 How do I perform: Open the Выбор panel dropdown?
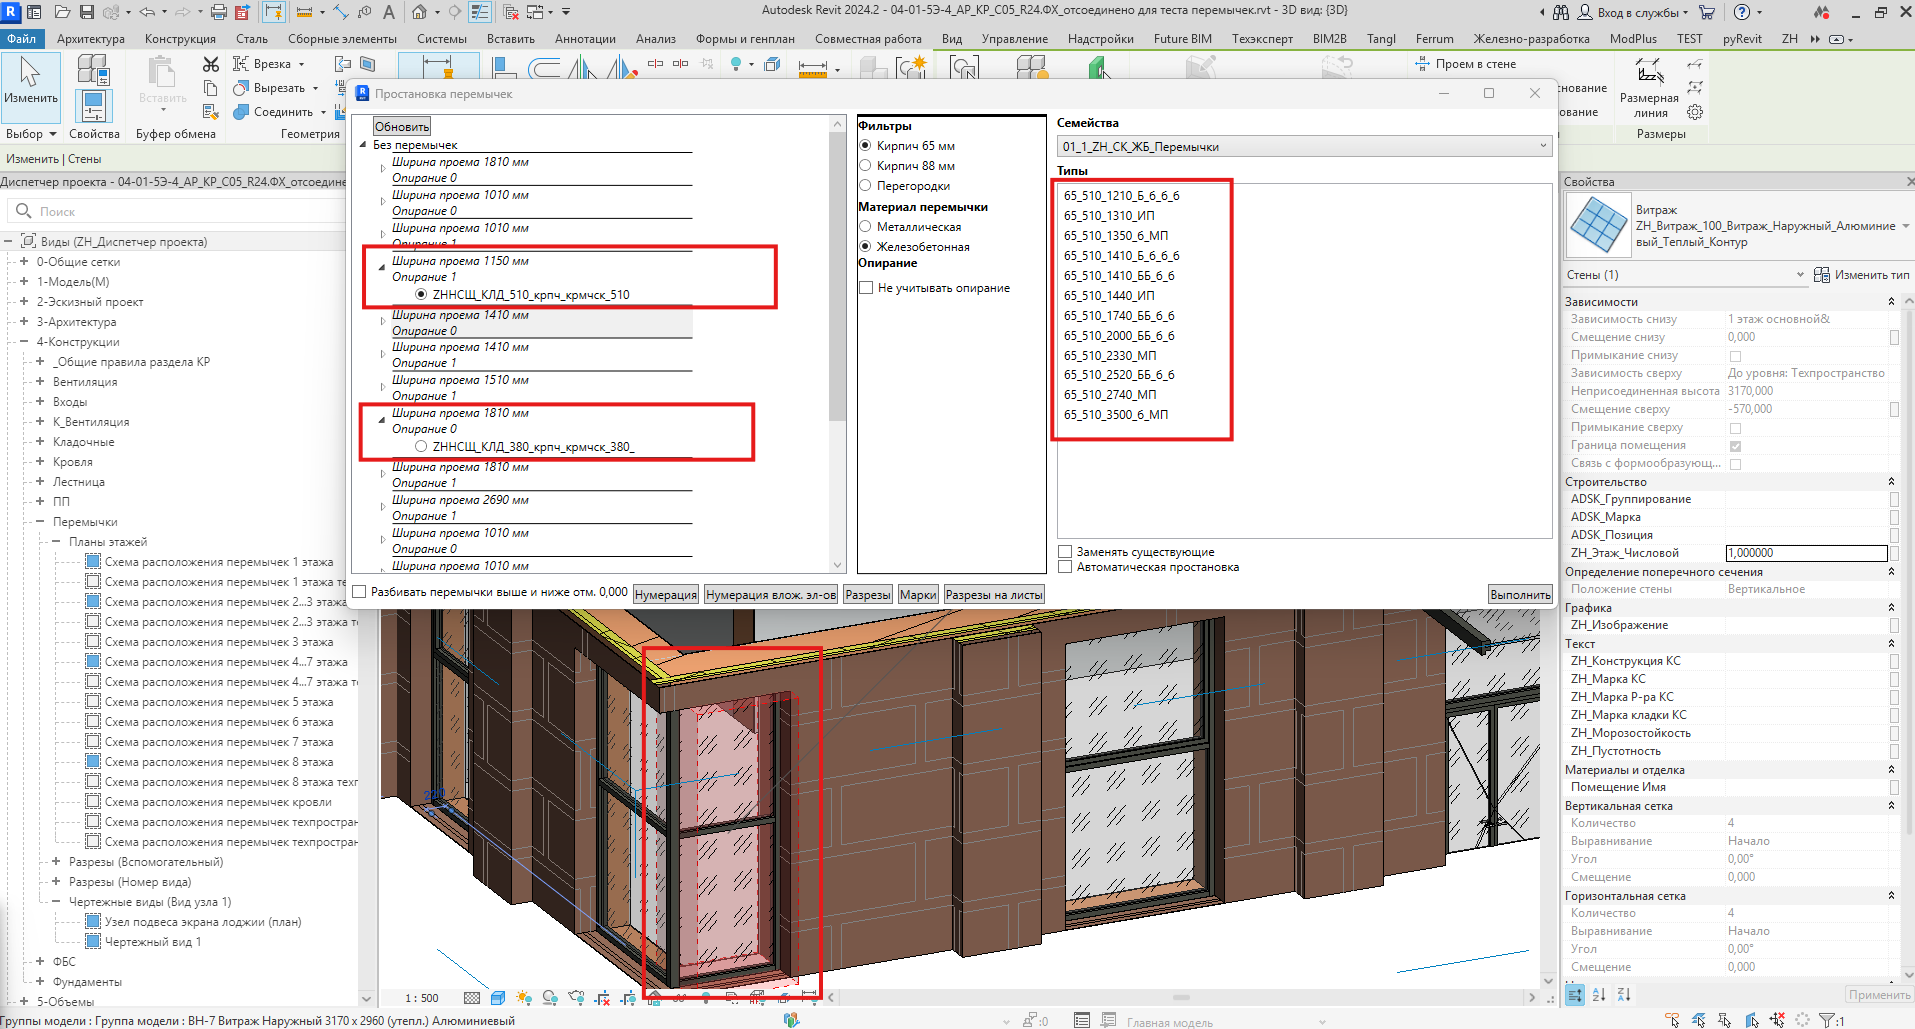click(31, 134)
